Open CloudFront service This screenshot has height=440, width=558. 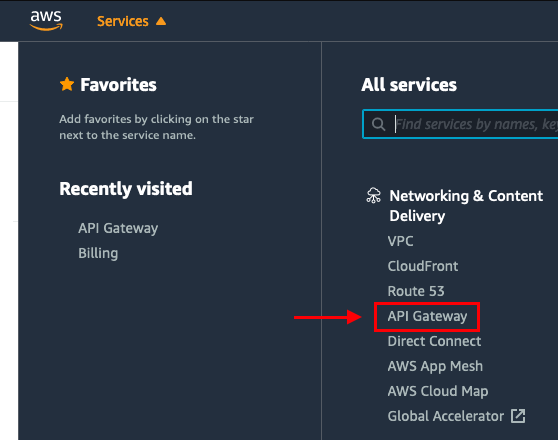tap(423, 266)
